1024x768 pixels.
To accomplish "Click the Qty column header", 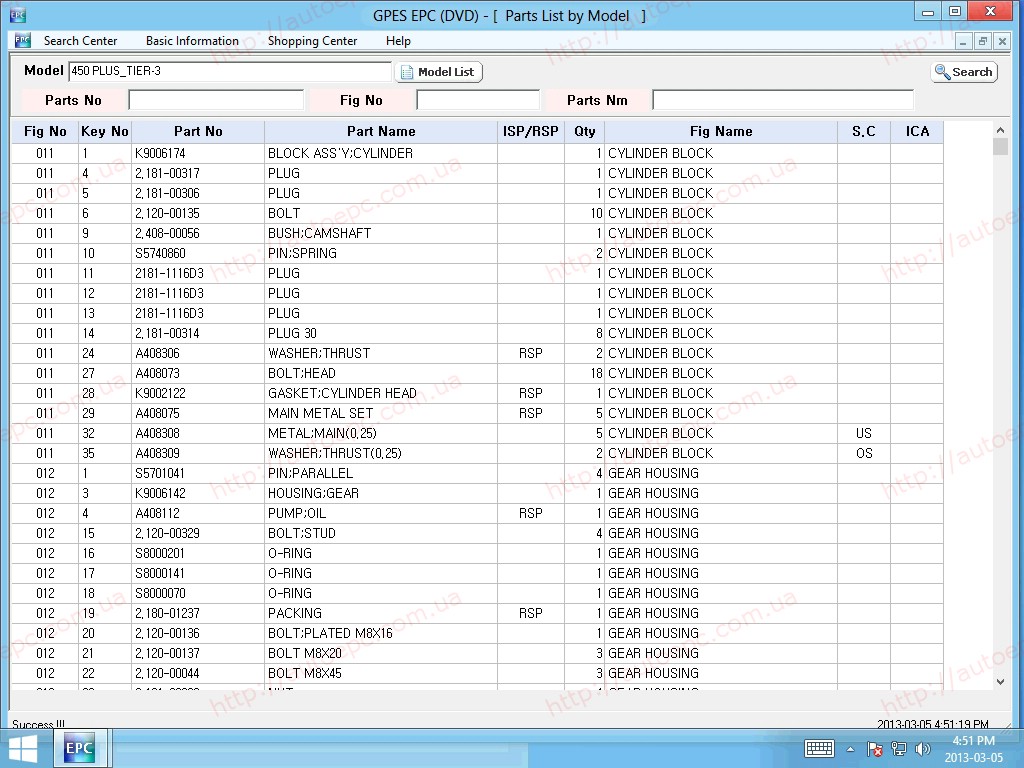I will tap(584, 131).
